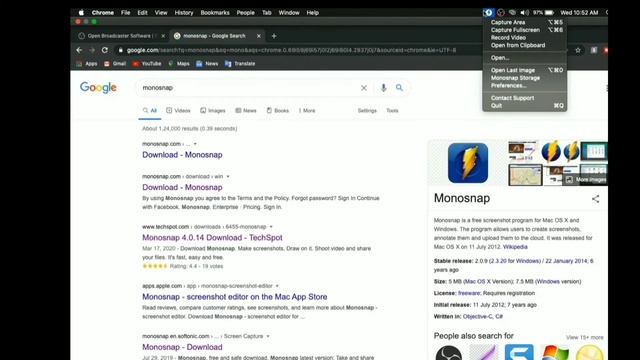Viewport: 640px width, 360px height.
Task: Open Monosnap 4.0.14 Download - TechSpot link
Action: (x=212, y=238)
